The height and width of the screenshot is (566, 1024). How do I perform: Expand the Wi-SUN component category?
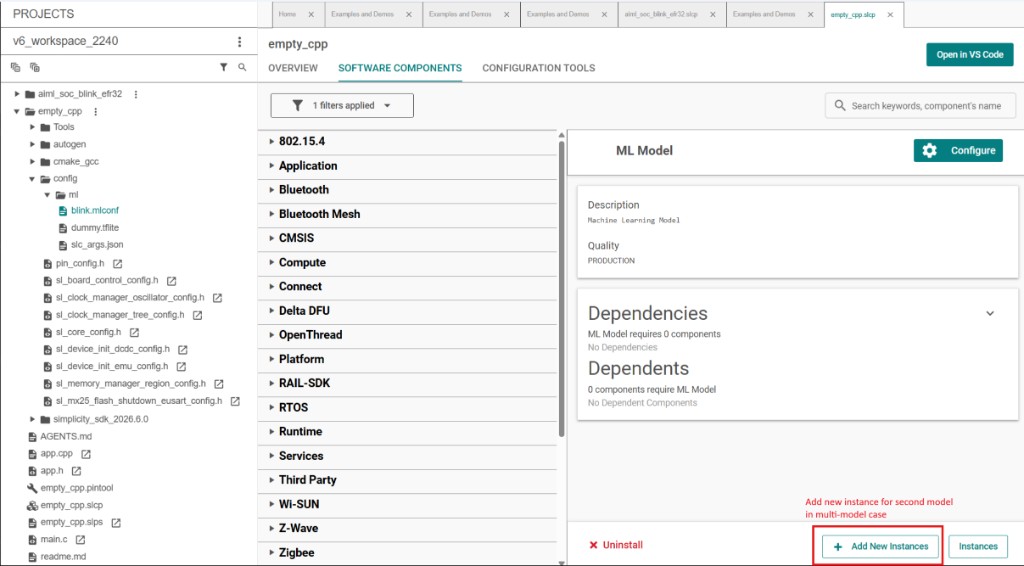(x=272, y=504)
